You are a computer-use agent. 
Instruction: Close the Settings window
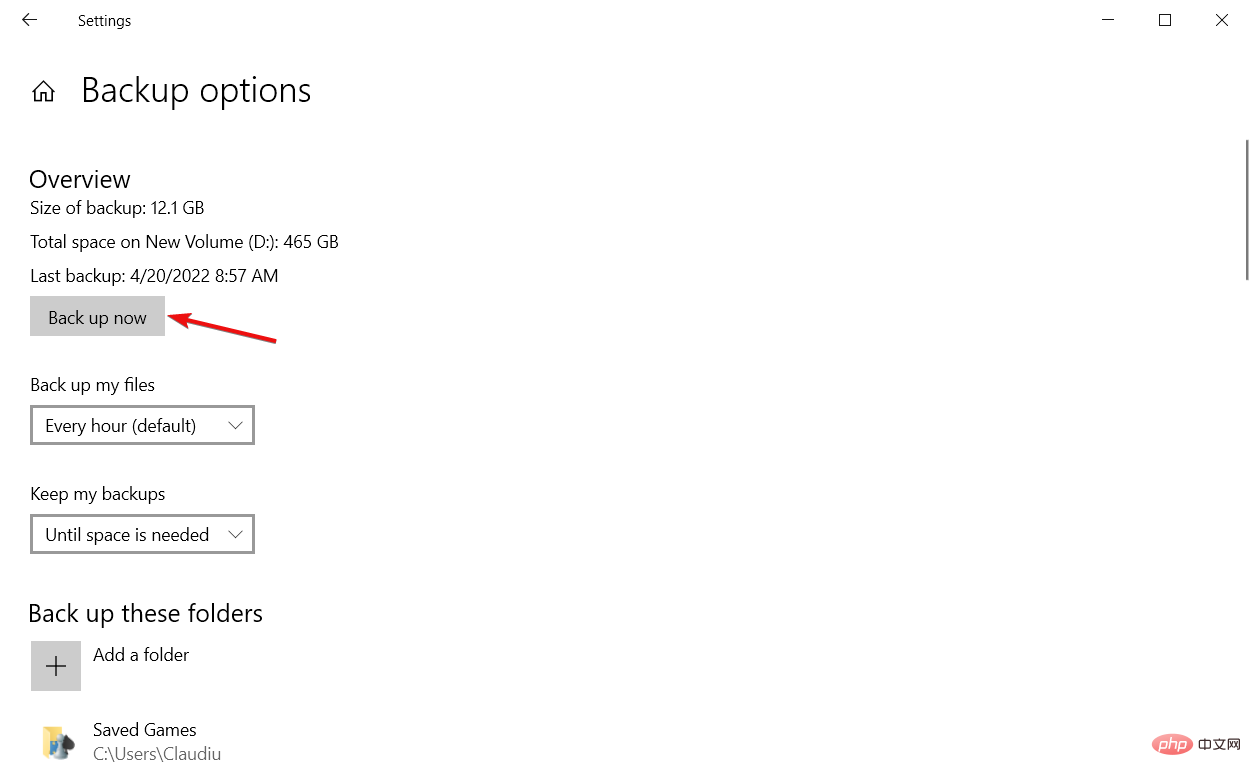point(1222,20)
